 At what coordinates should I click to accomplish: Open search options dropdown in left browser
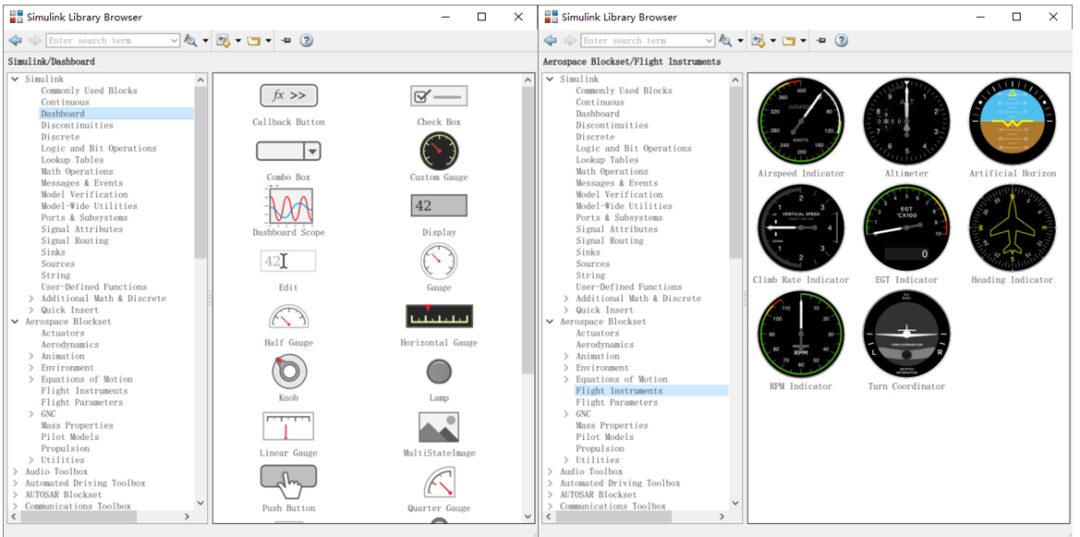pos(205,41)
